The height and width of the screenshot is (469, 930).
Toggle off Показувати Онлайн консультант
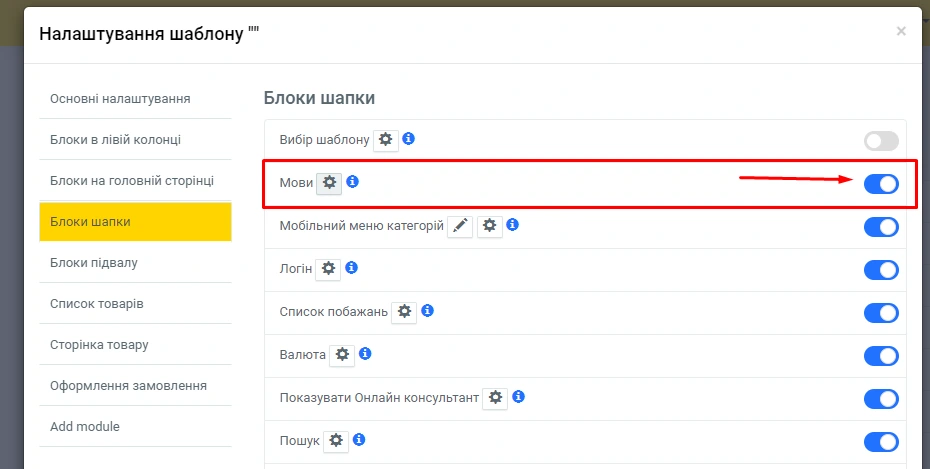click(x=881, y=399)
